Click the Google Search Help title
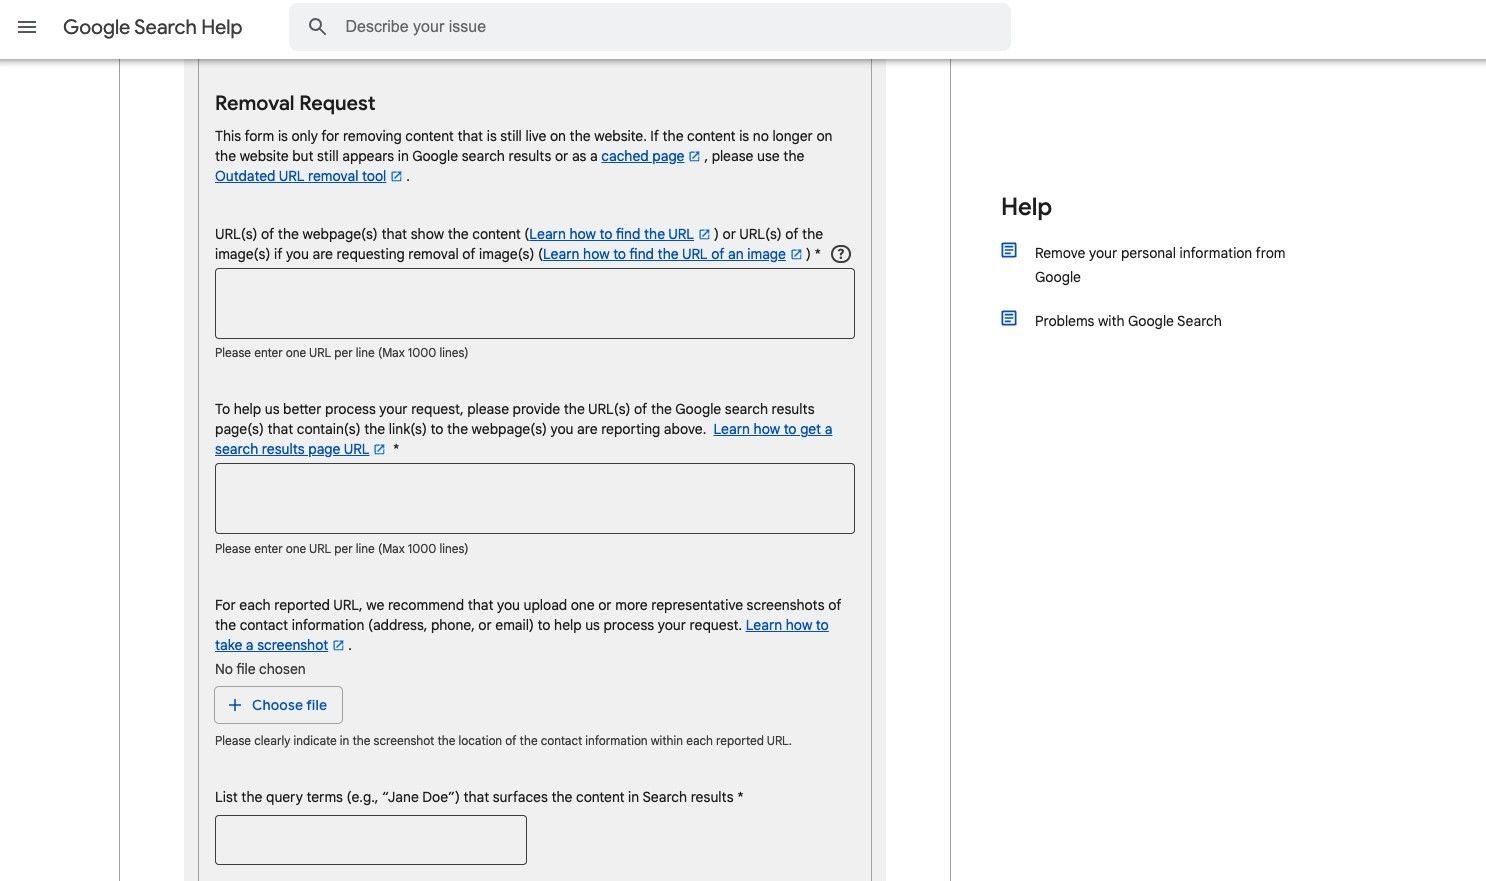Screen dimensions: 1486x881 (153, 27)
